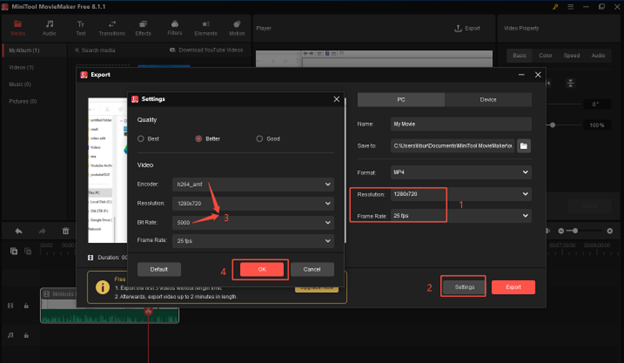
Task: Switch to Audio tab in Video Property
Action: 598,56
